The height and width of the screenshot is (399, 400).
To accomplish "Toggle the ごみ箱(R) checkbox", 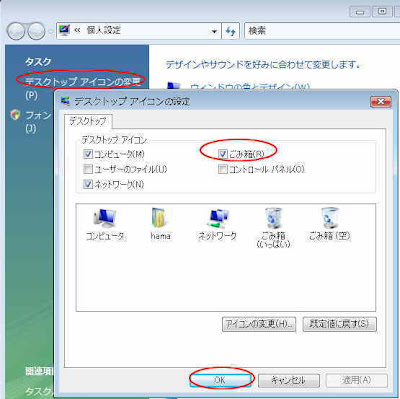I will (x=223, y=154).
